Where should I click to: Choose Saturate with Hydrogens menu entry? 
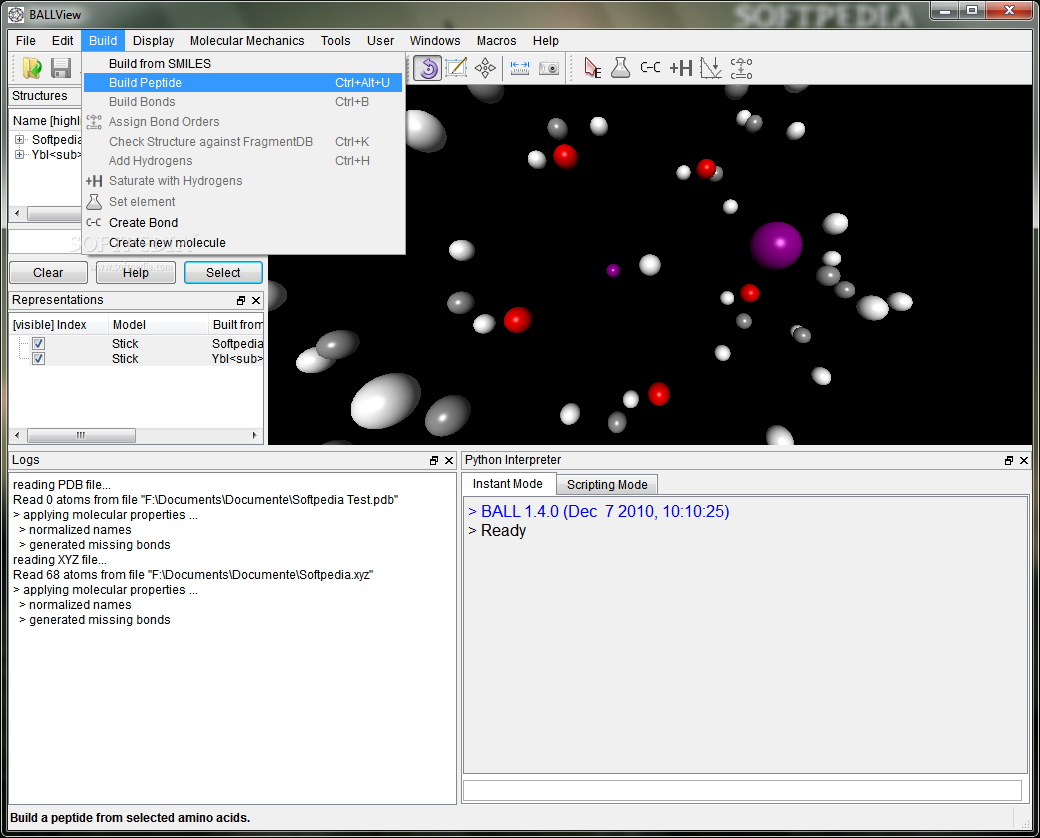click(x=243, y=180)
